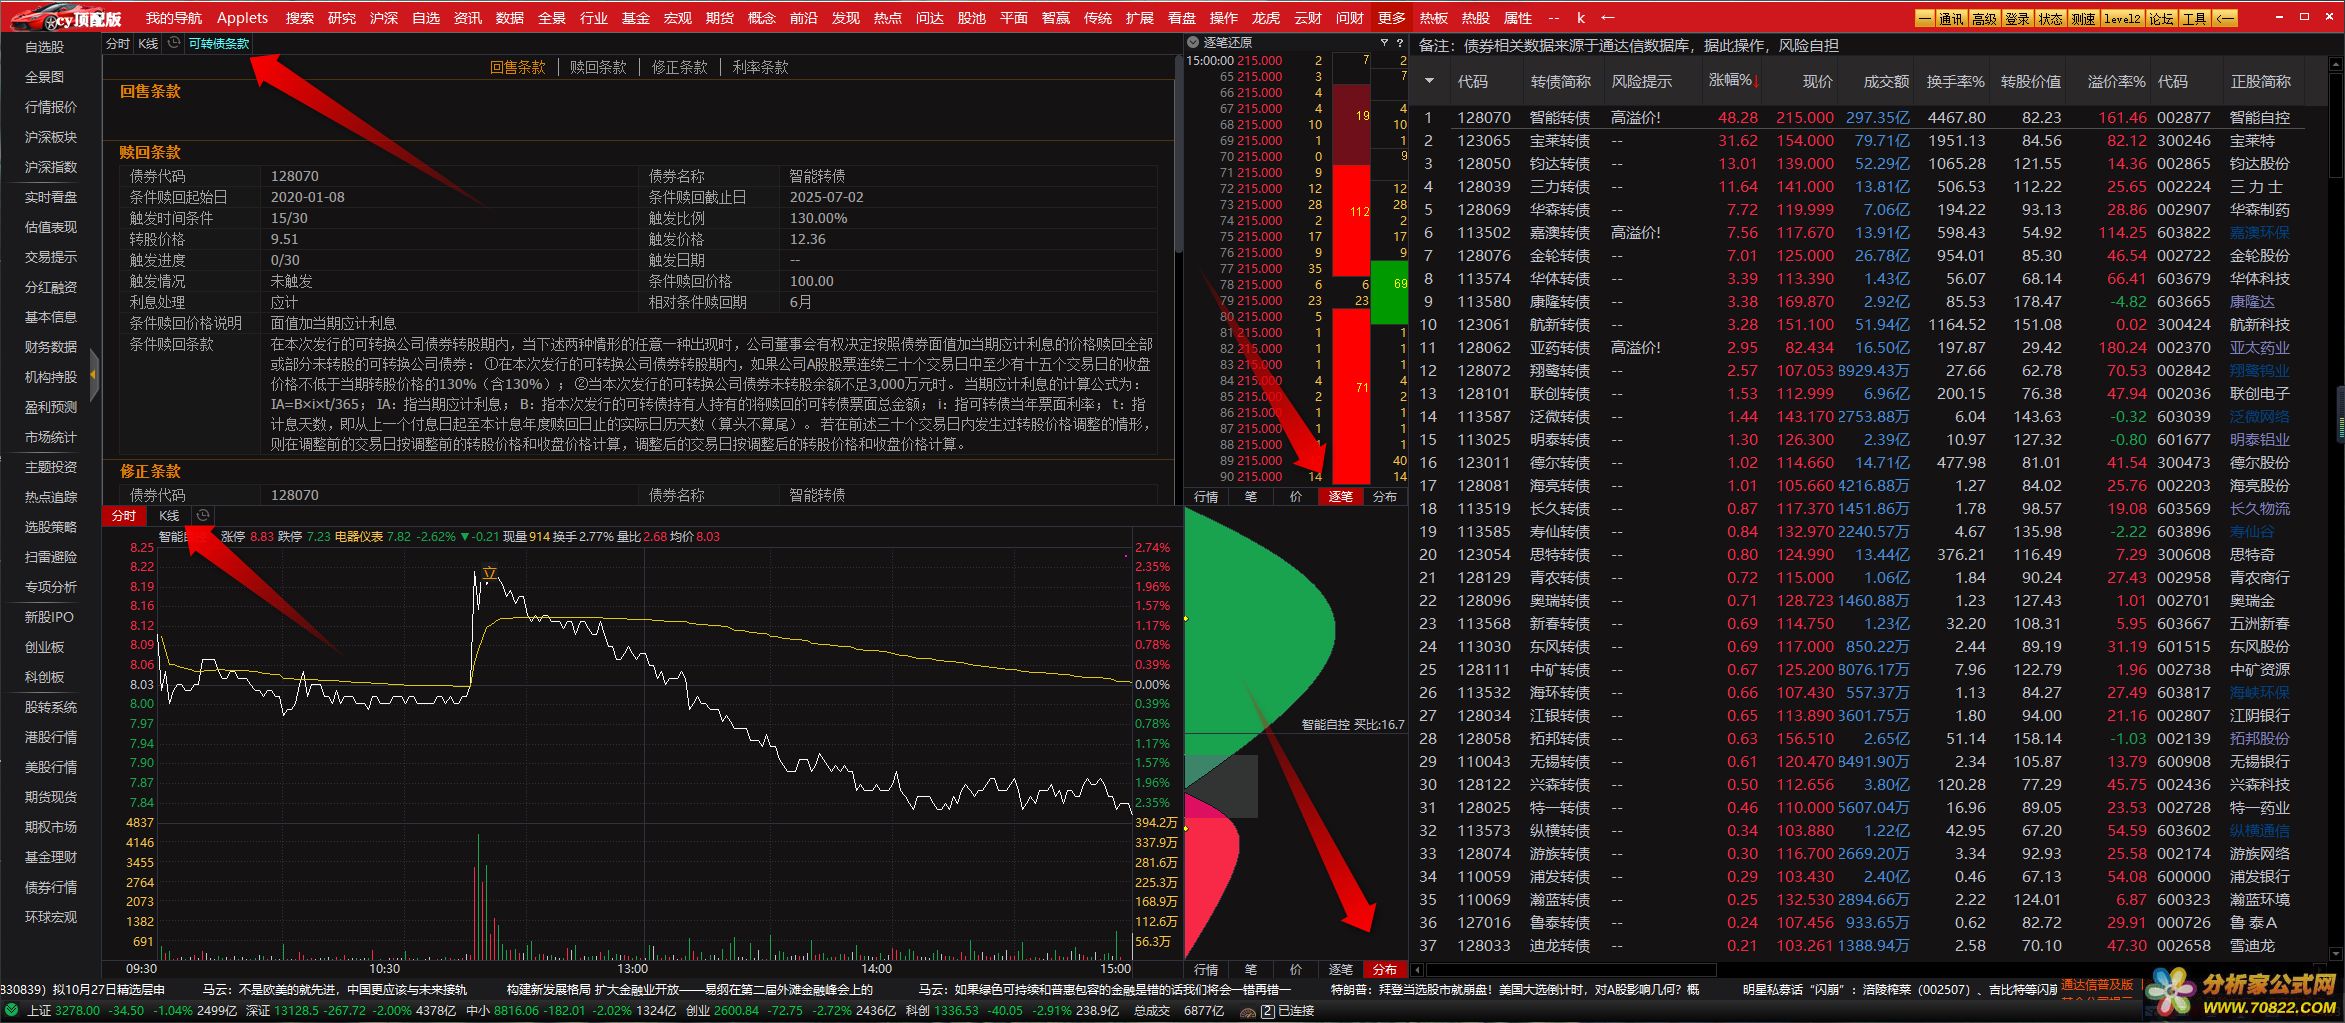This screenshot has width=2345, height=1023.
Task: Select the 行情 tab under tick panel
Action: click(1206, 496)
